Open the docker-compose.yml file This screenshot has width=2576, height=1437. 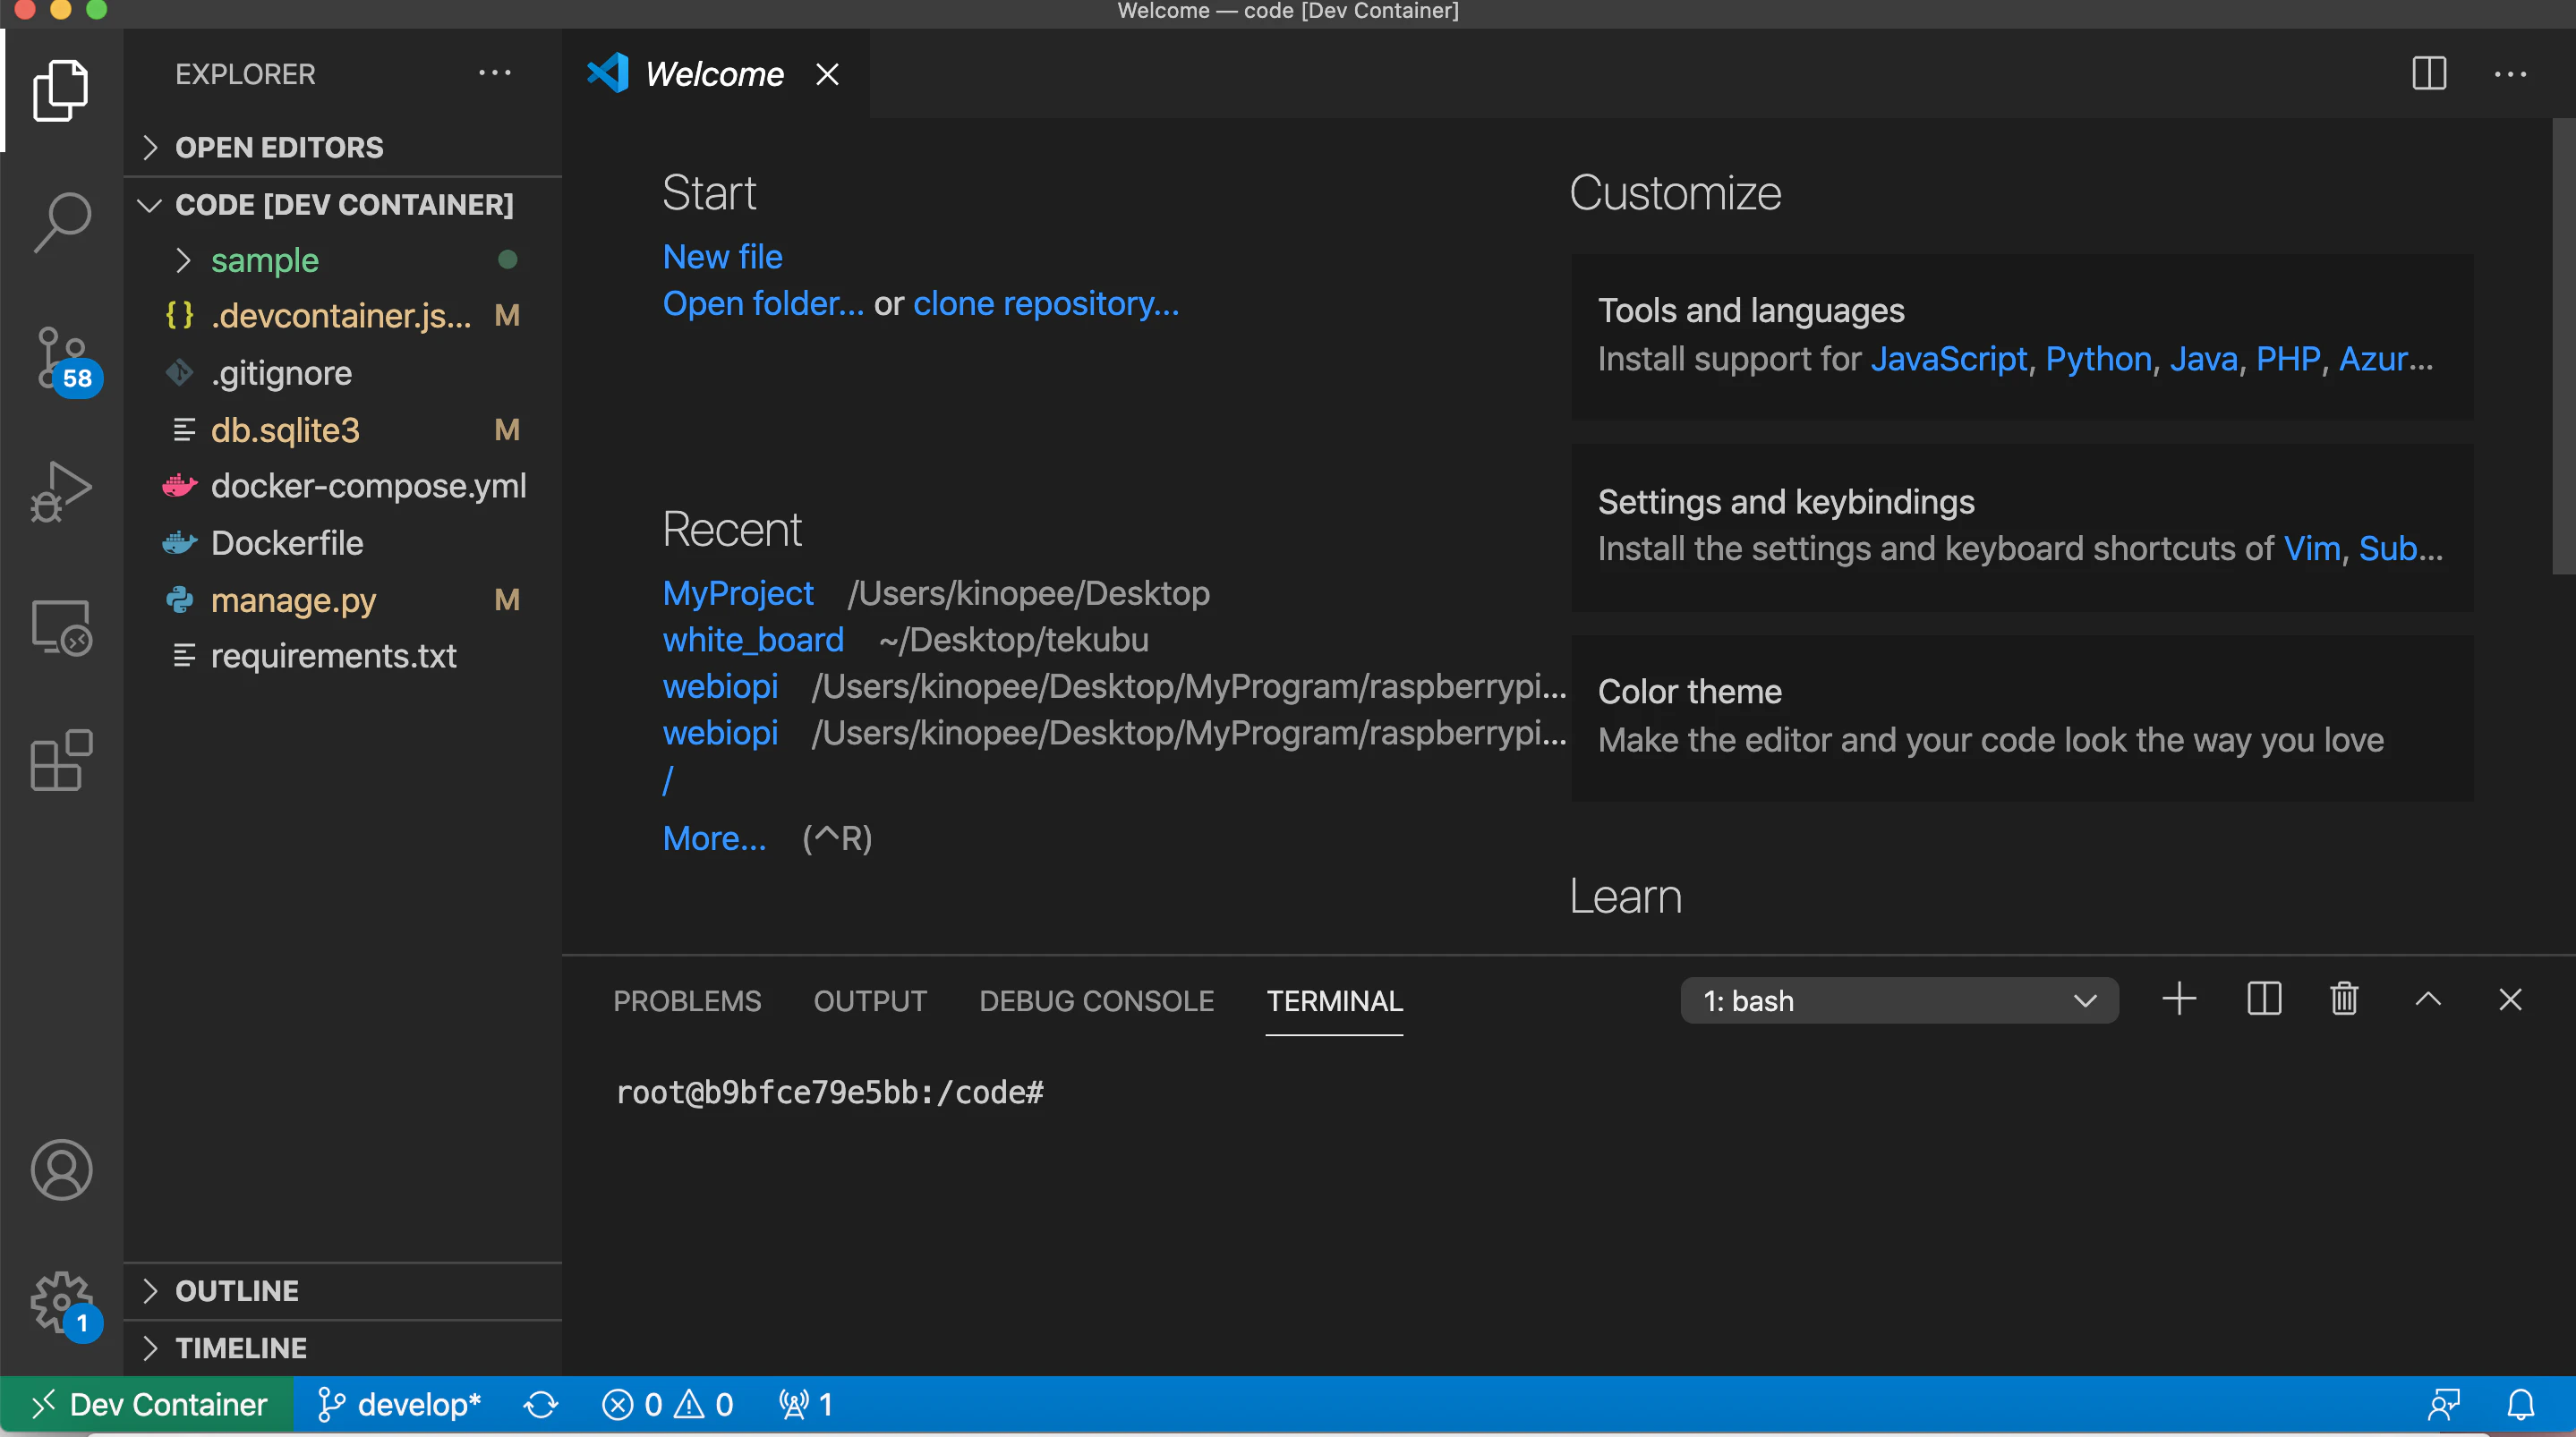[x=342, y=486]
